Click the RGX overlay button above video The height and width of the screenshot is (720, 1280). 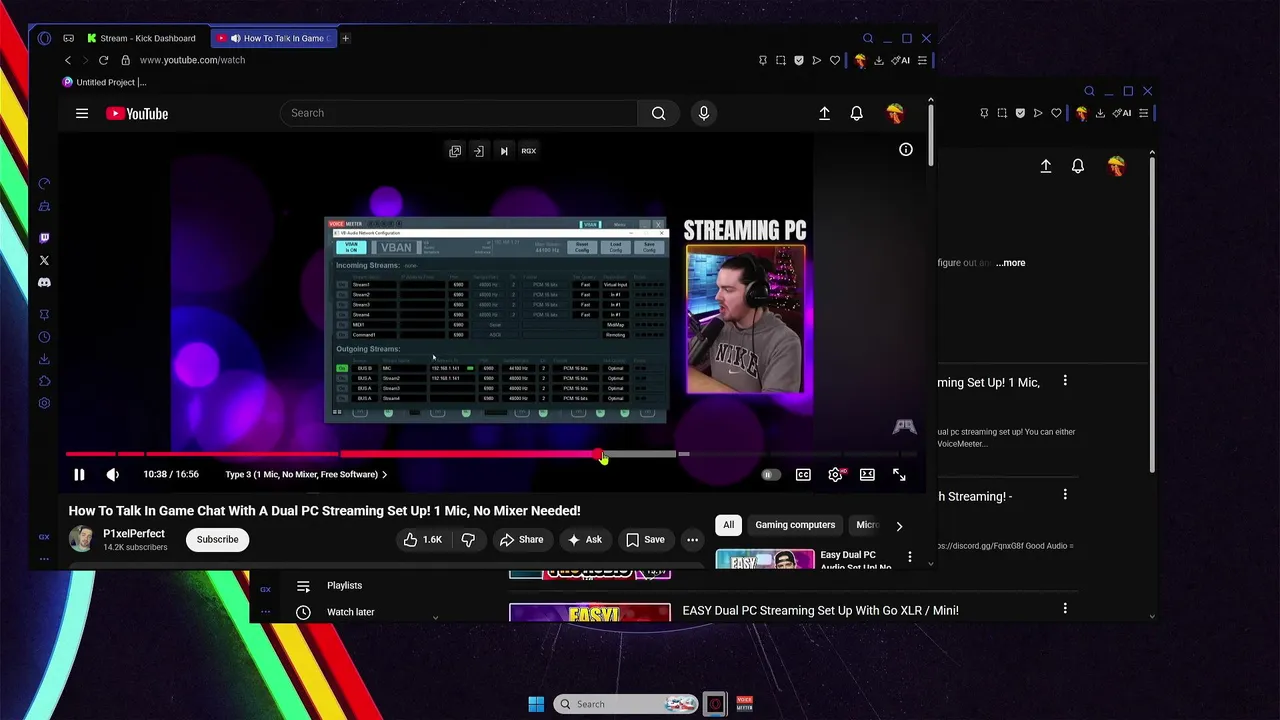coord(529,151)
